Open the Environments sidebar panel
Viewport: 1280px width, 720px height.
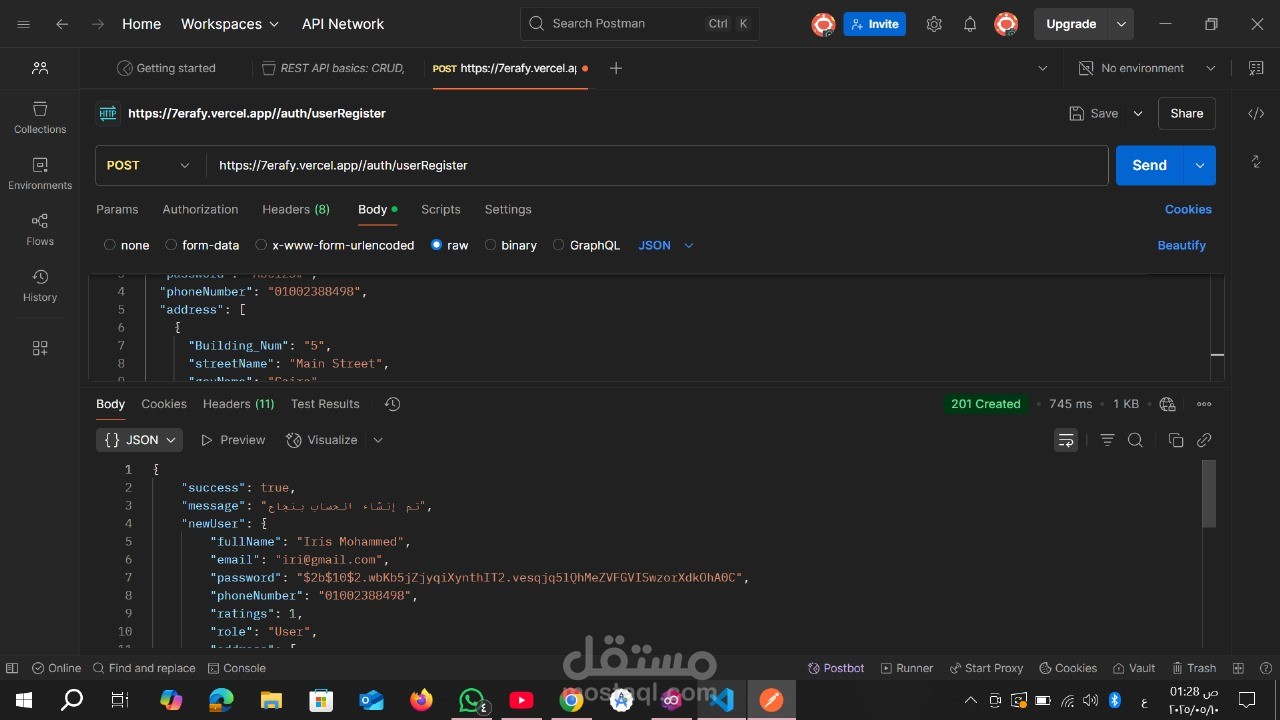[x=39, y=173]
